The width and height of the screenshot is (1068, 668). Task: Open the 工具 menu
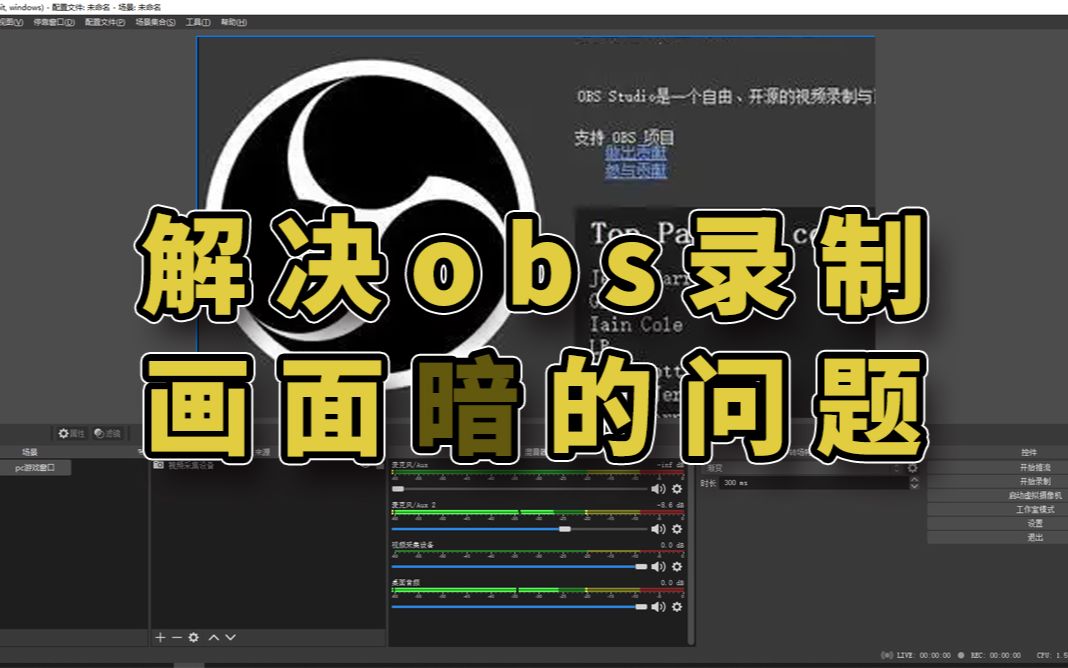[x=196, y=21]
